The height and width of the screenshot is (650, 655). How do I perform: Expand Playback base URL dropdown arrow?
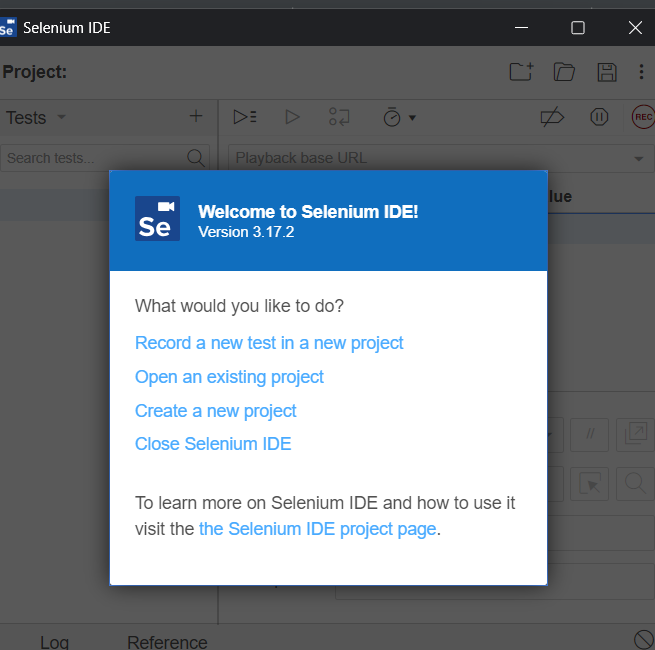(x=638, y=159)
